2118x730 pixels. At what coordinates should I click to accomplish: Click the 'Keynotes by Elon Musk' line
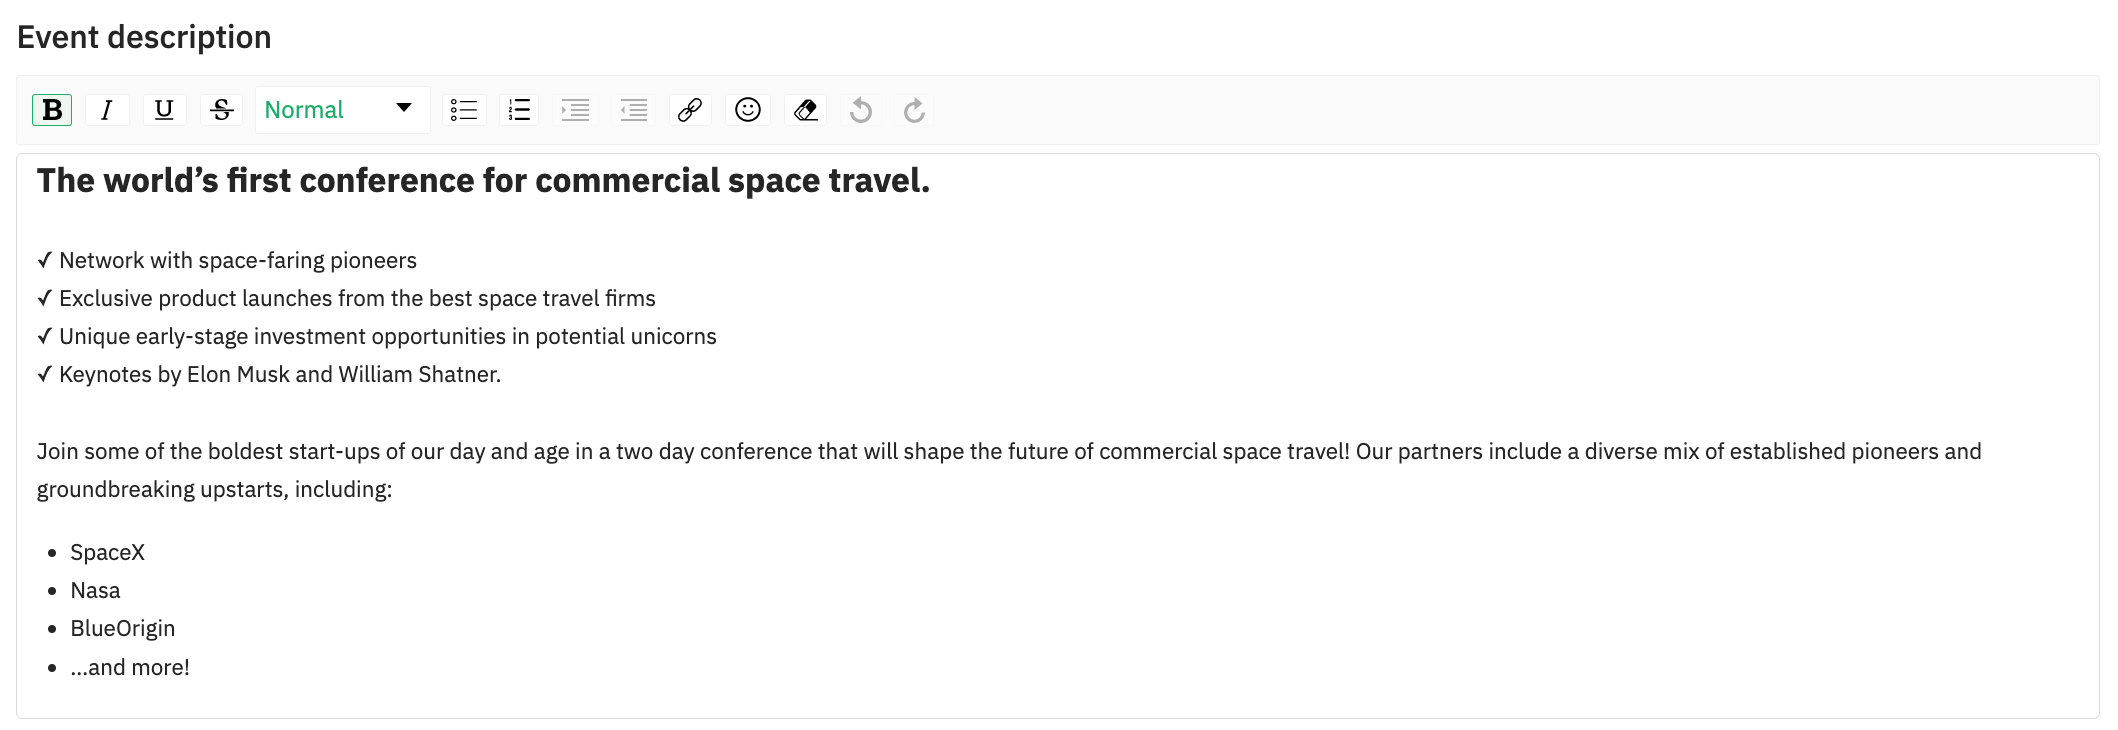pos(269,375)
